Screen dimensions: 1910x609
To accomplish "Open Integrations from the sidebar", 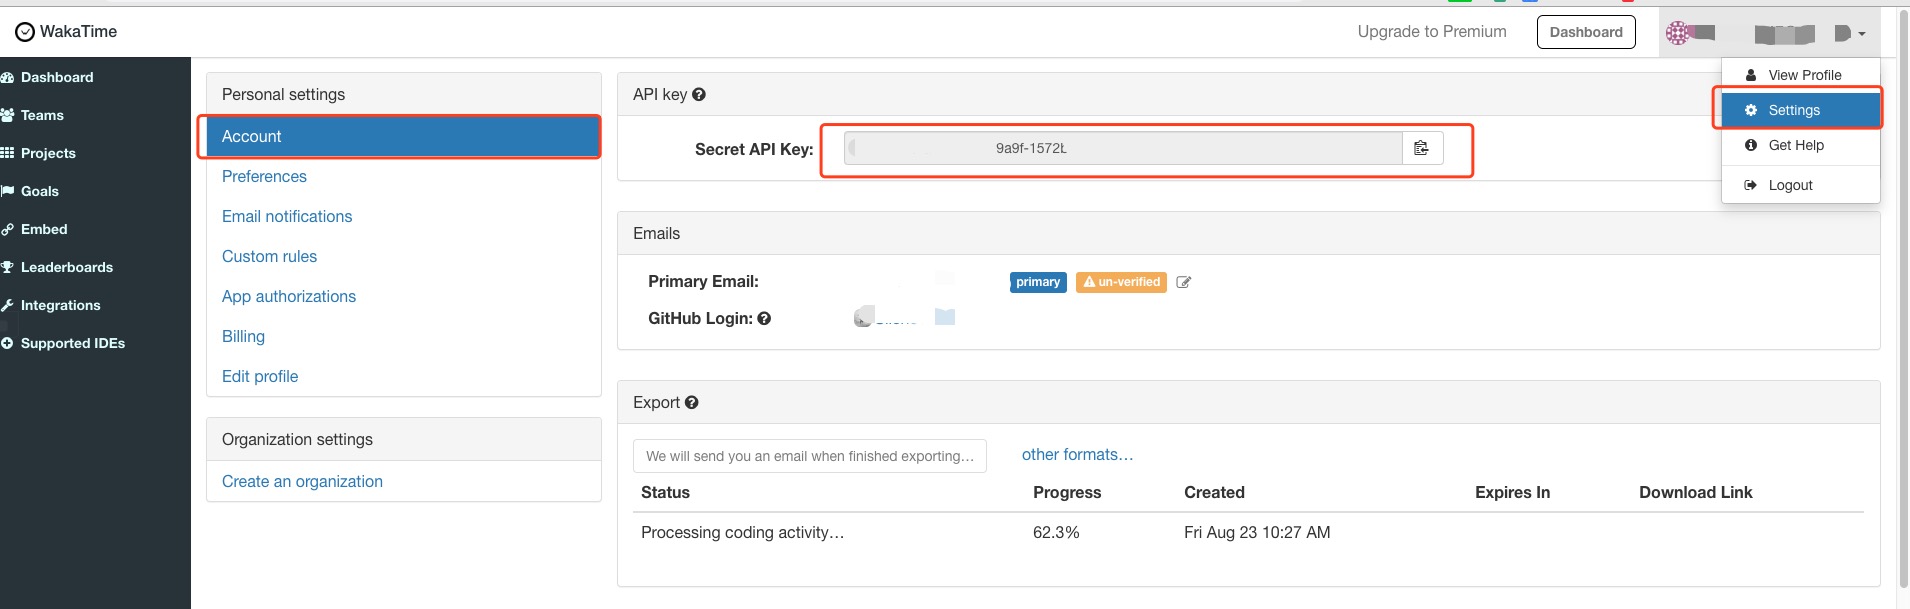I will (60, 305).
